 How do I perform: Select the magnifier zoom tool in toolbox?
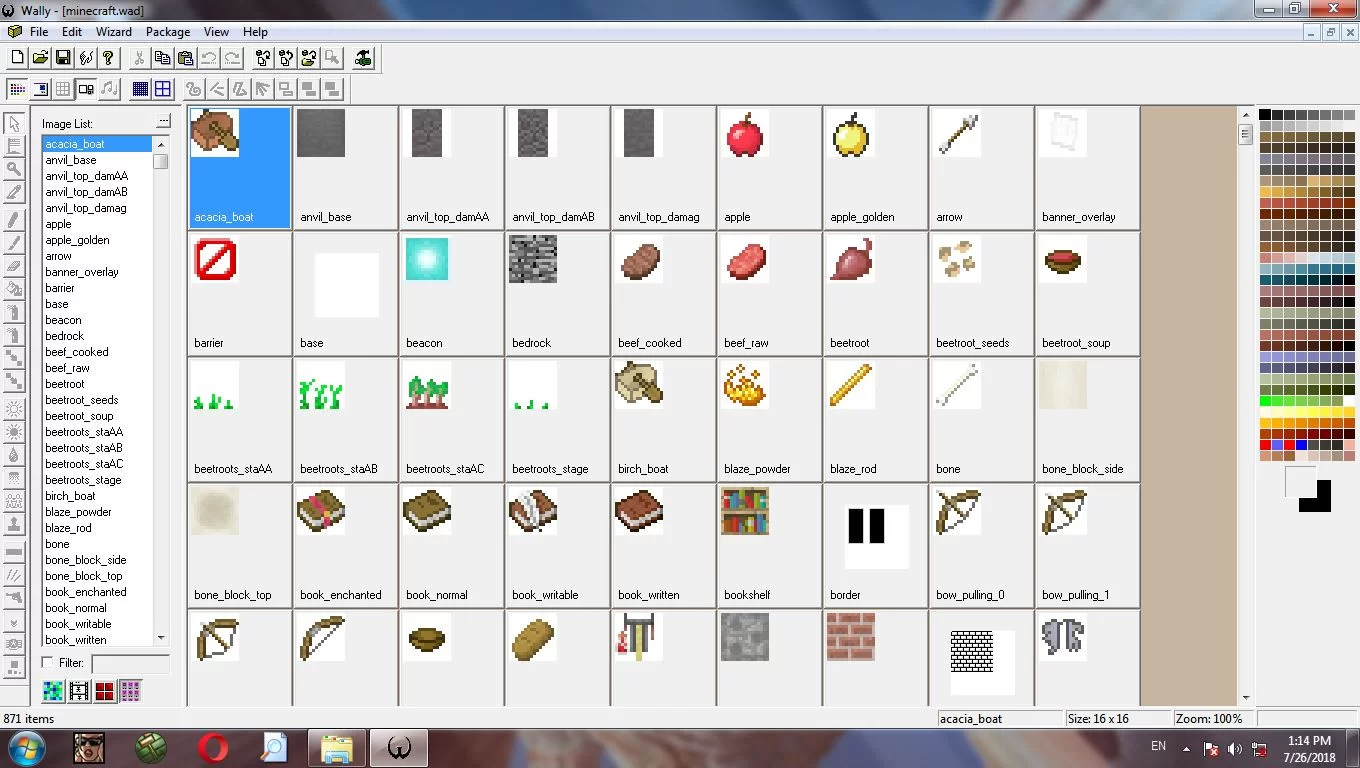[x=14, y=168]
